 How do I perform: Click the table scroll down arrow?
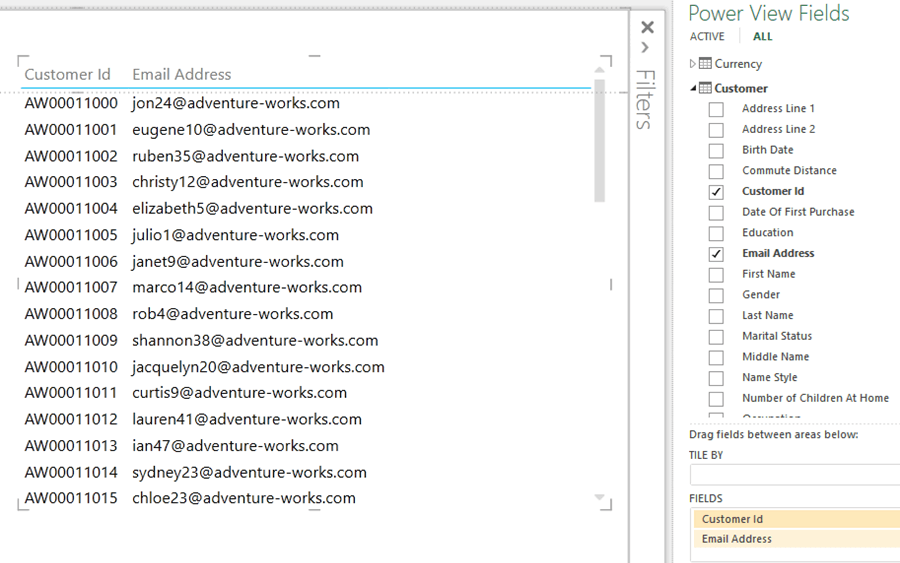tap(599, 497)
